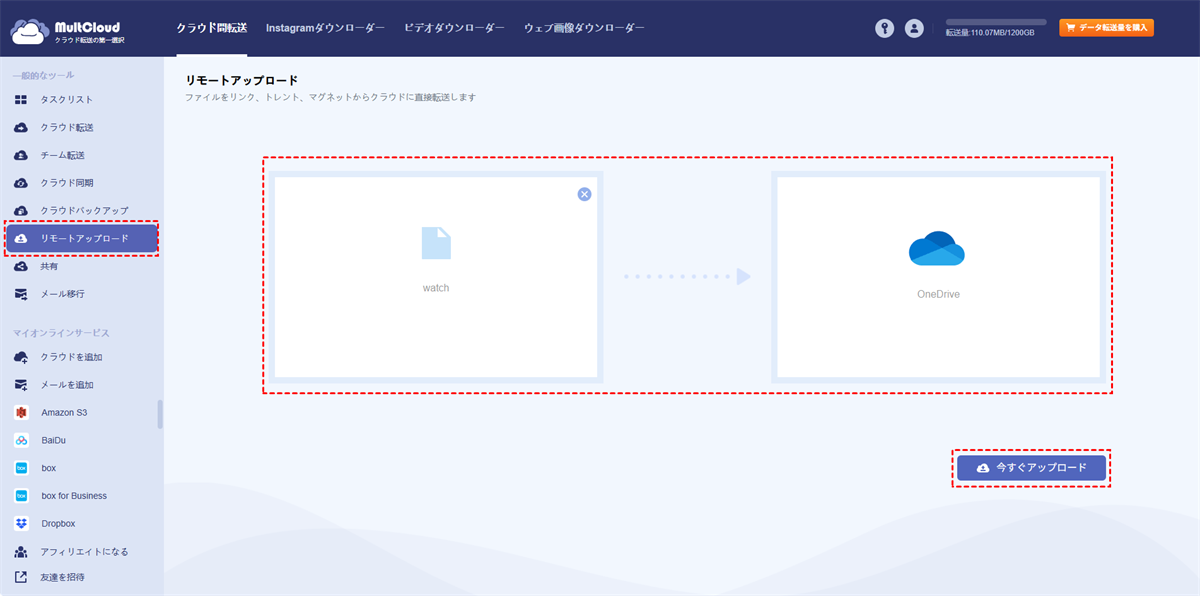Open the Amazon S3 service icon
The width and height of the screenshot is (1200, 596).
(21, 412)
